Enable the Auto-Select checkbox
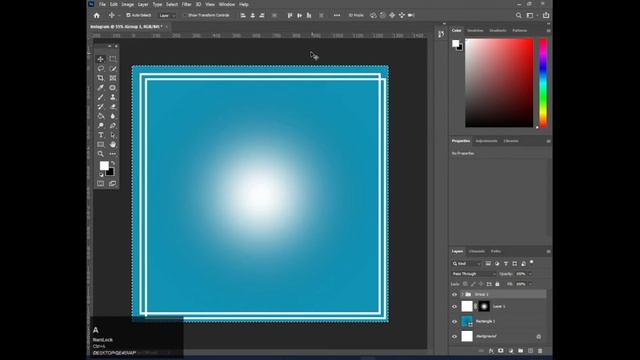 [128, 16]
